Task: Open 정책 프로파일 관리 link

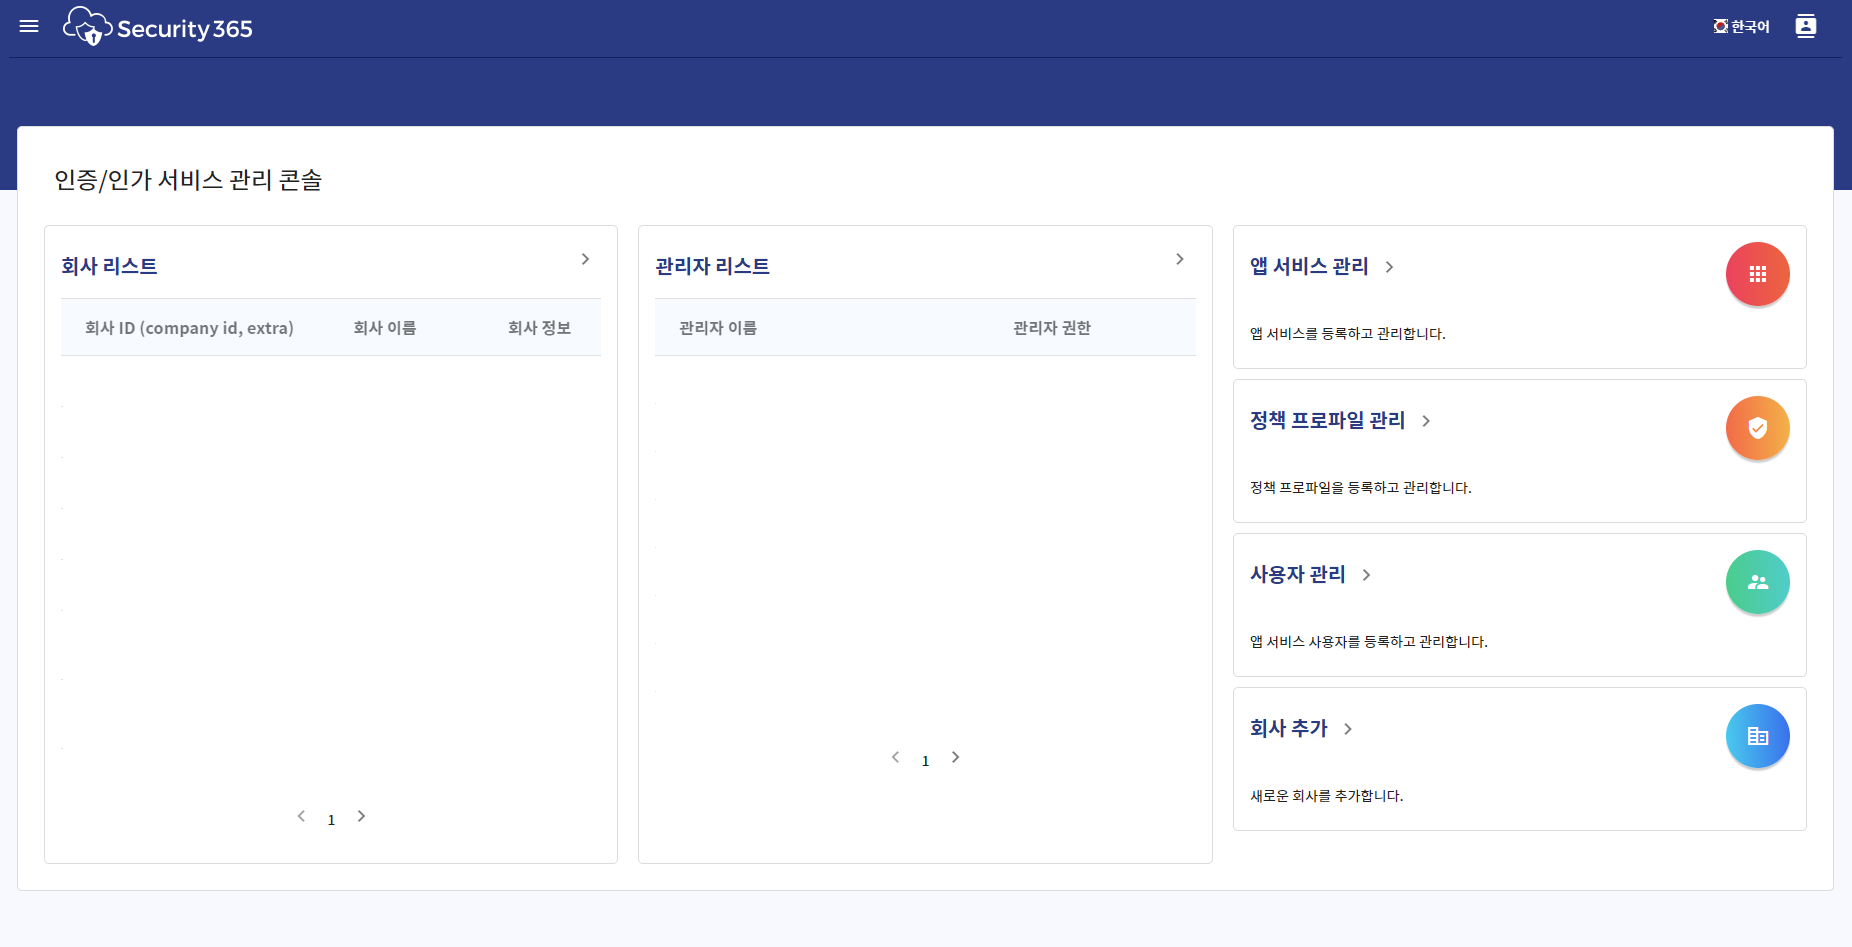Action: tap(1327, 420)
